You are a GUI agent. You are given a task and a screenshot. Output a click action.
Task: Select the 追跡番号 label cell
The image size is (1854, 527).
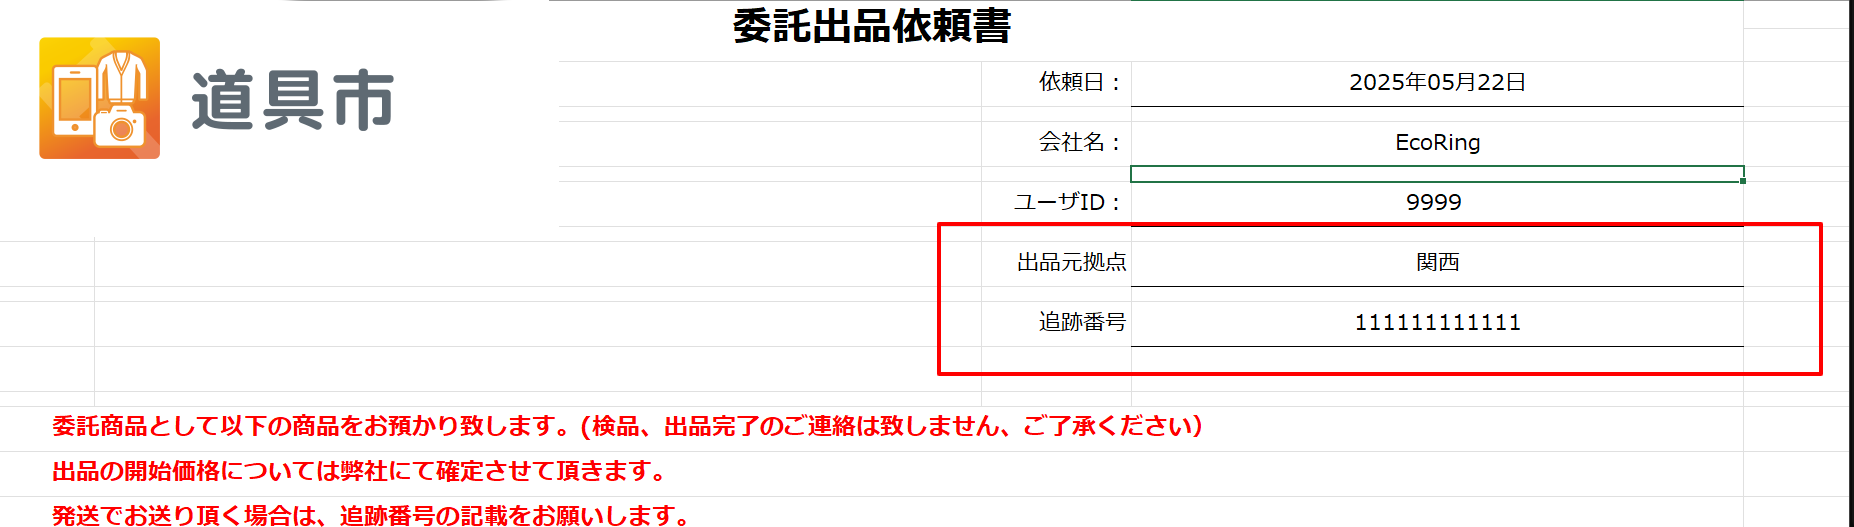pyautogui.click(x=1082, y=322)
